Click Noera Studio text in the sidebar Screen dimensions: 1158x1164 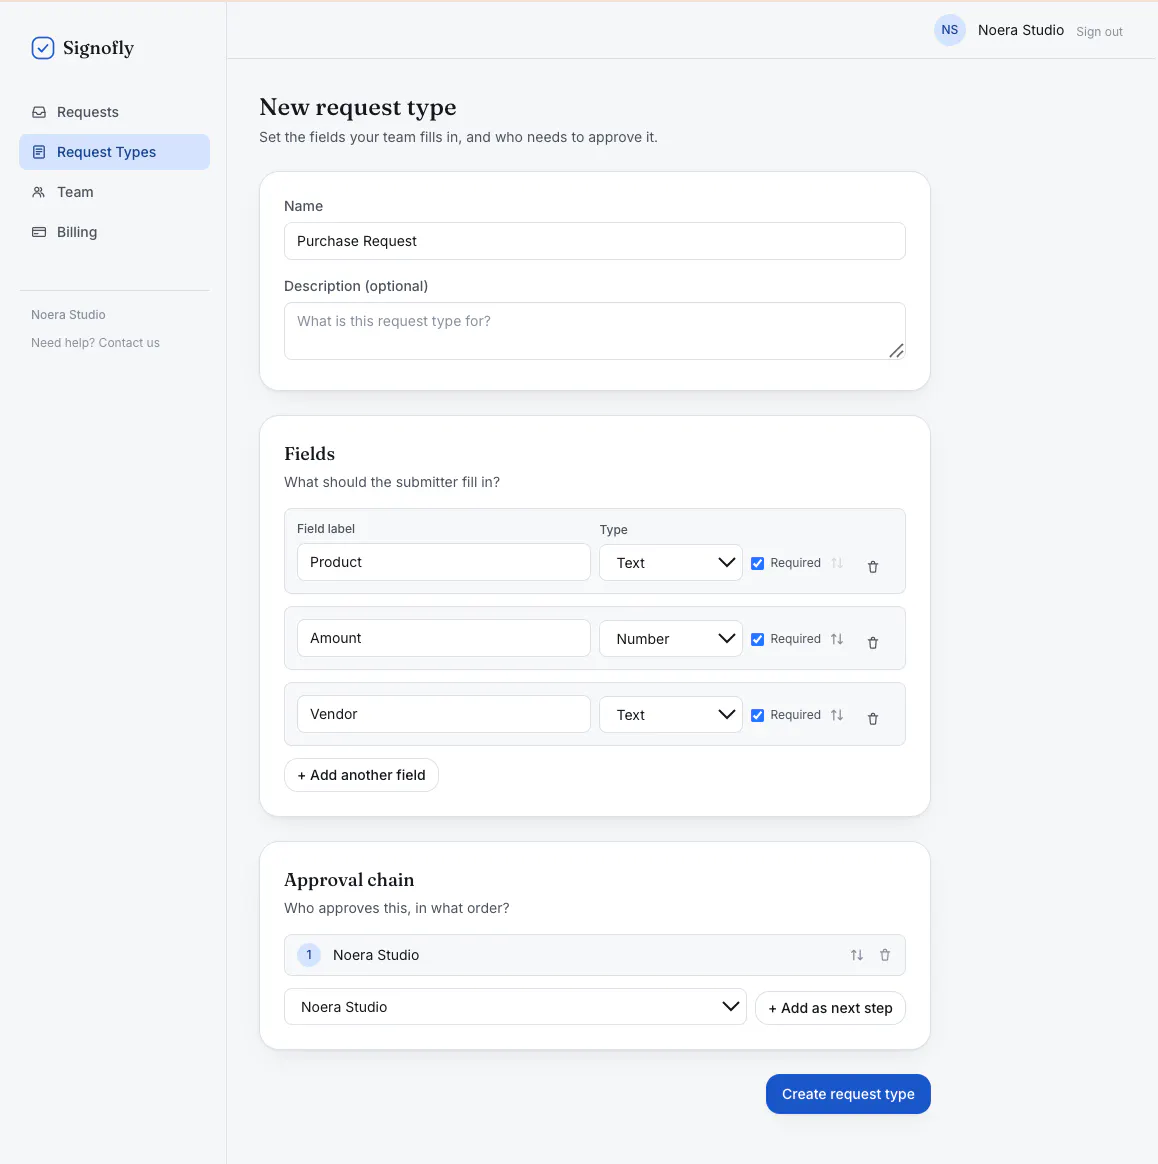(x=68, y=315)
